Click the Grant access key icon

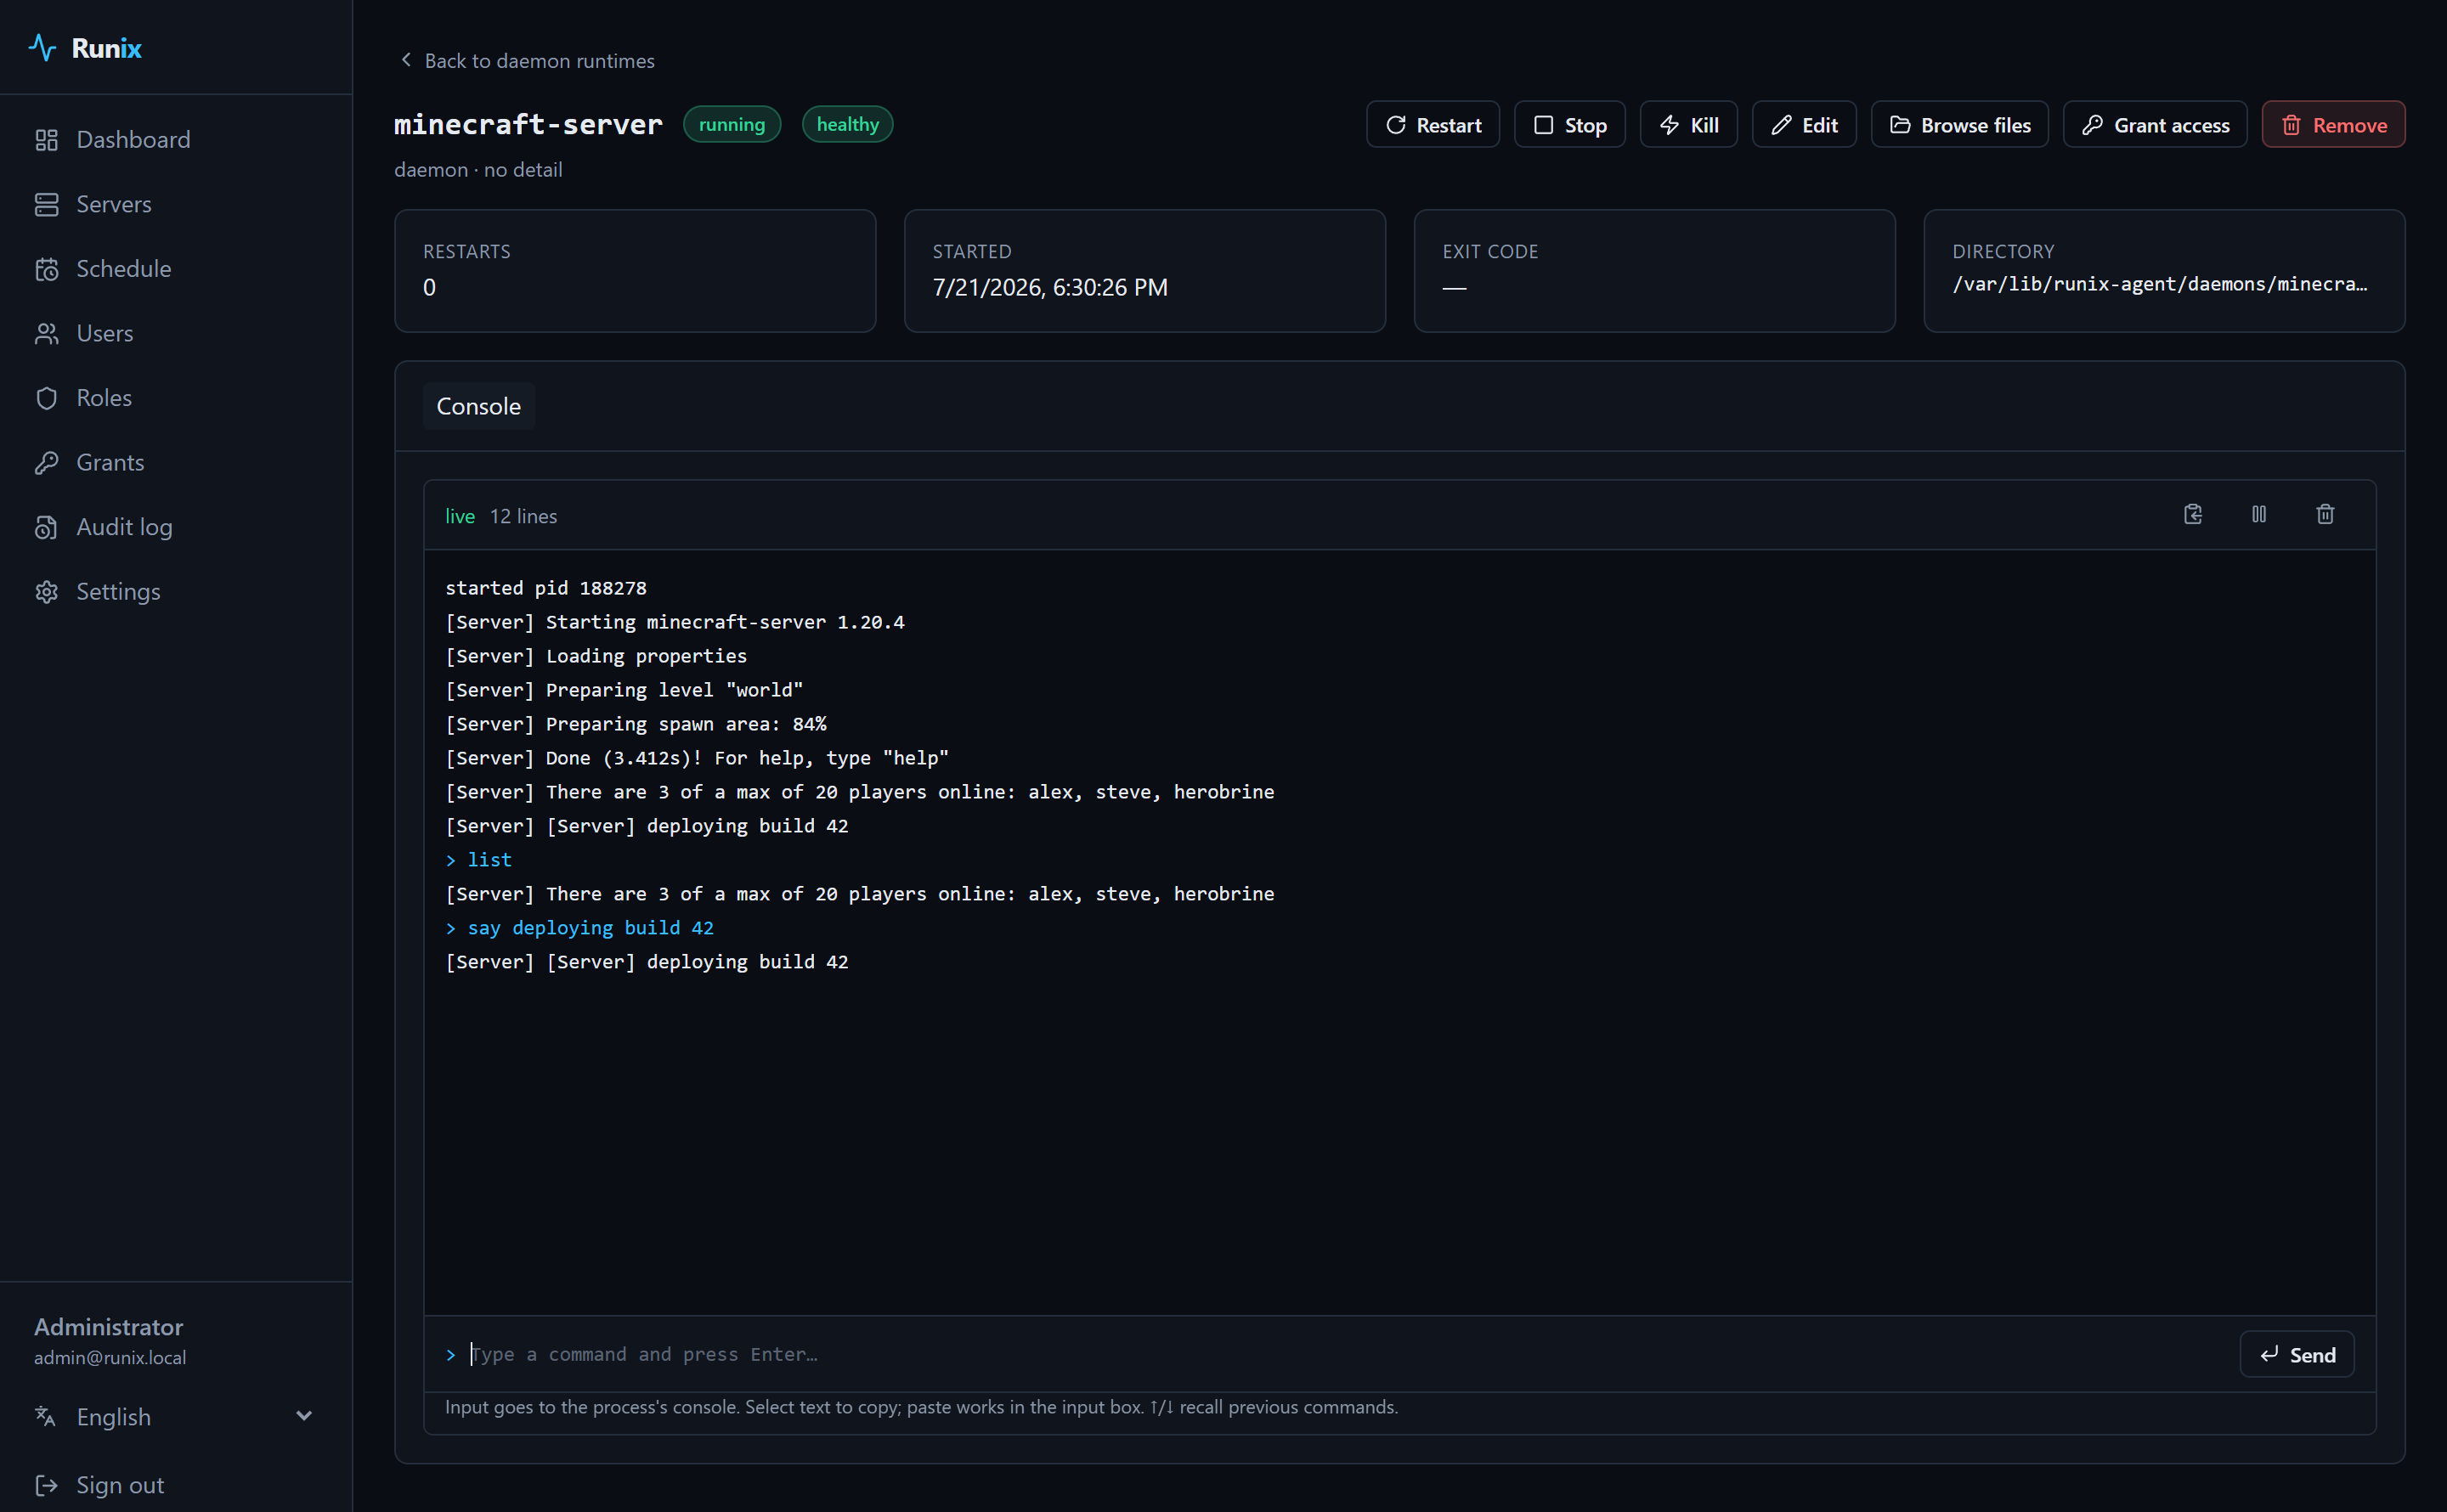[2091, 125]
